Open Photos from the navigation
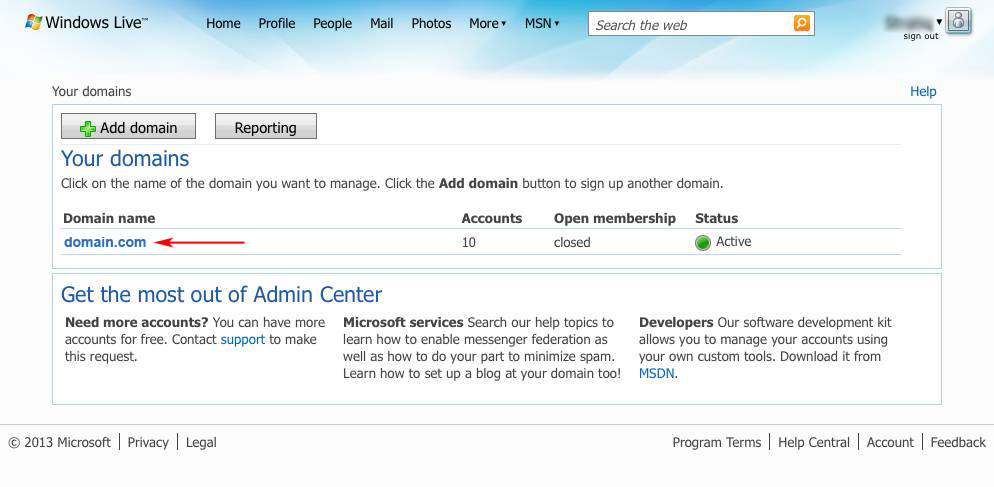This screenshot has width=994, height=487. pyautogui.click(x=431, y=23)
